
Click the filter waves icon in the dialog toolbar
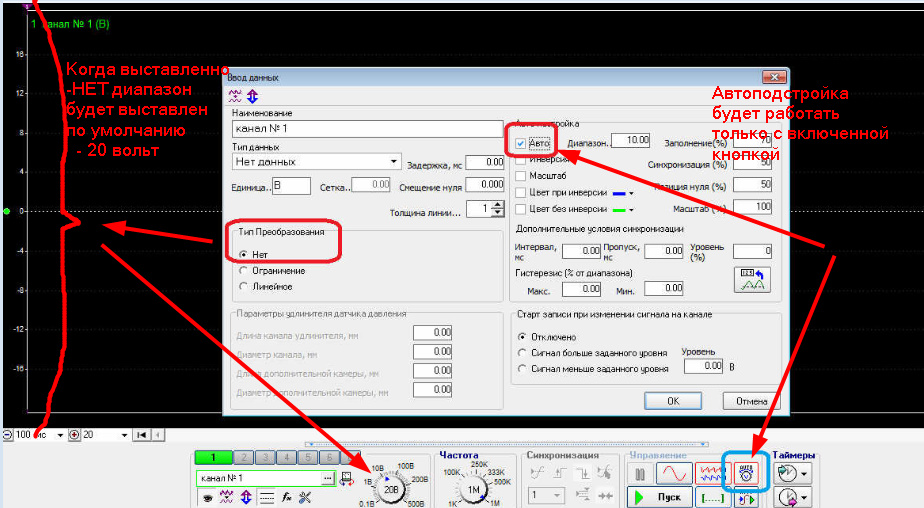click(235, 96)
